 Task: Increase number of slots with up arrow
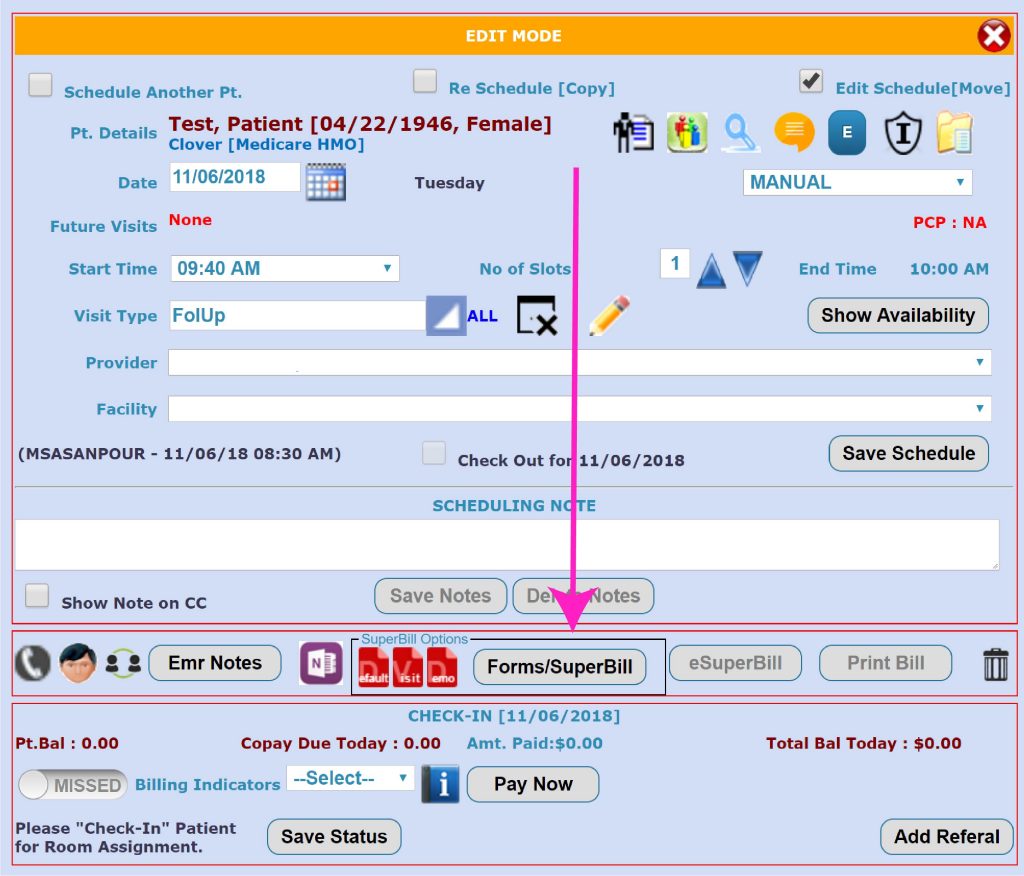coord(710,270)
